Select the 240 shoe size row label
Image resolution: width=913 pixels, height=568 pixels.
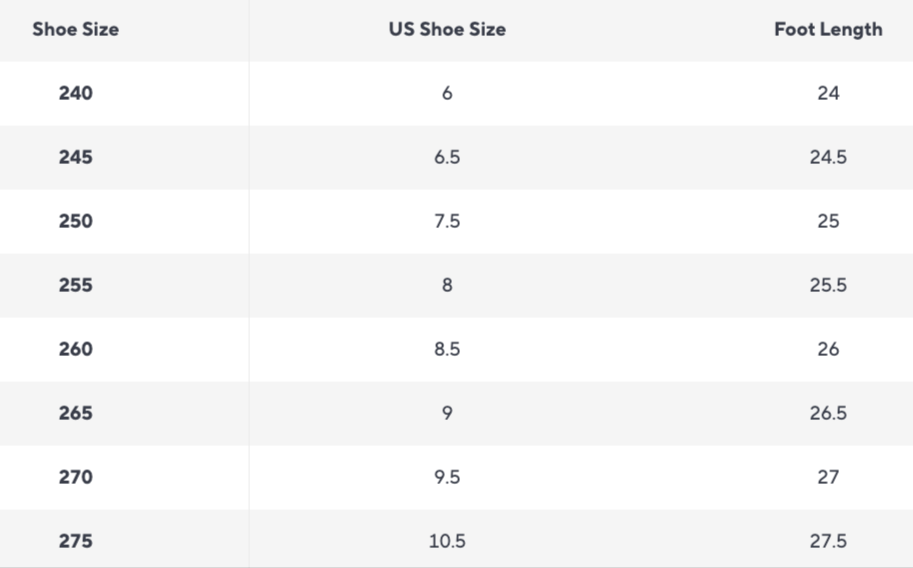(76, 93)
